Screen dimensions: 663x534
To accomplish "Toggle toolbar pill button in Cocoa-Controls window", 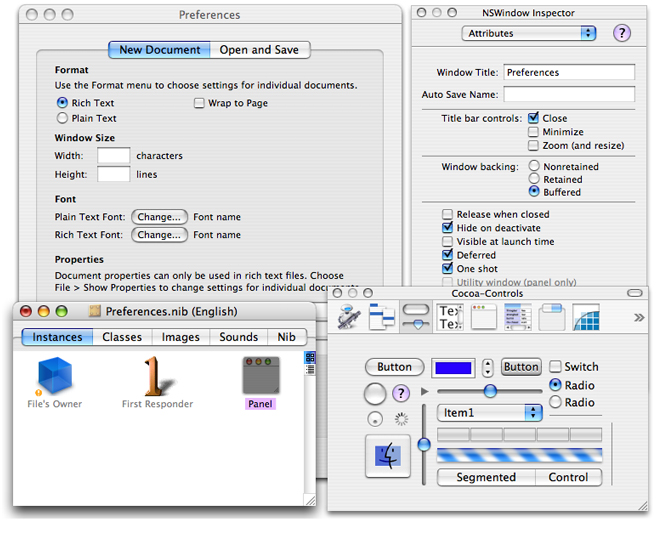I will (x=634, y=293).
